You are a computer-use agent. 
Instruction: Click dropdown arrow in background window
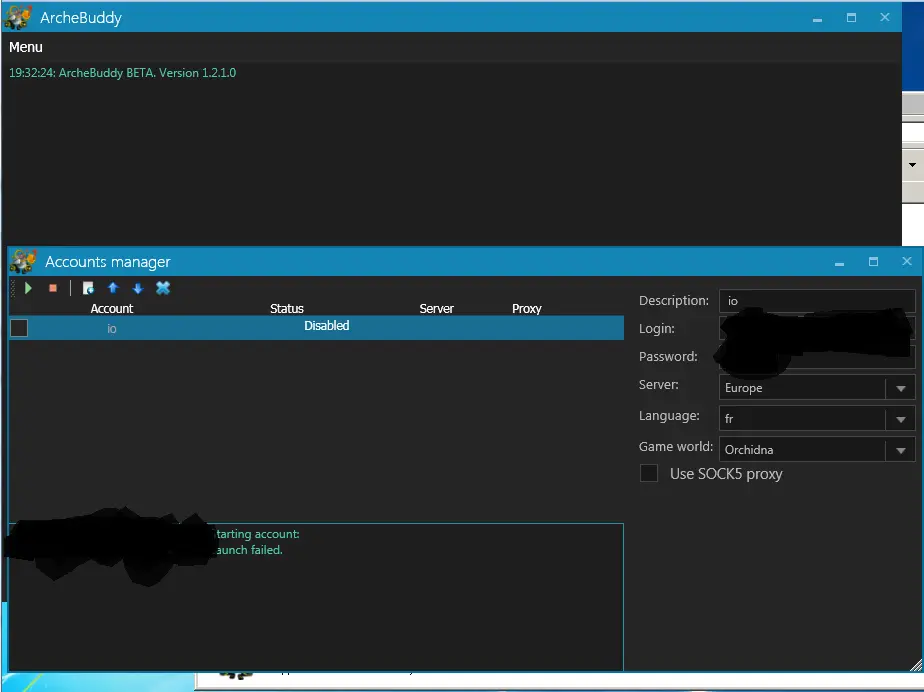coord(912,164)
